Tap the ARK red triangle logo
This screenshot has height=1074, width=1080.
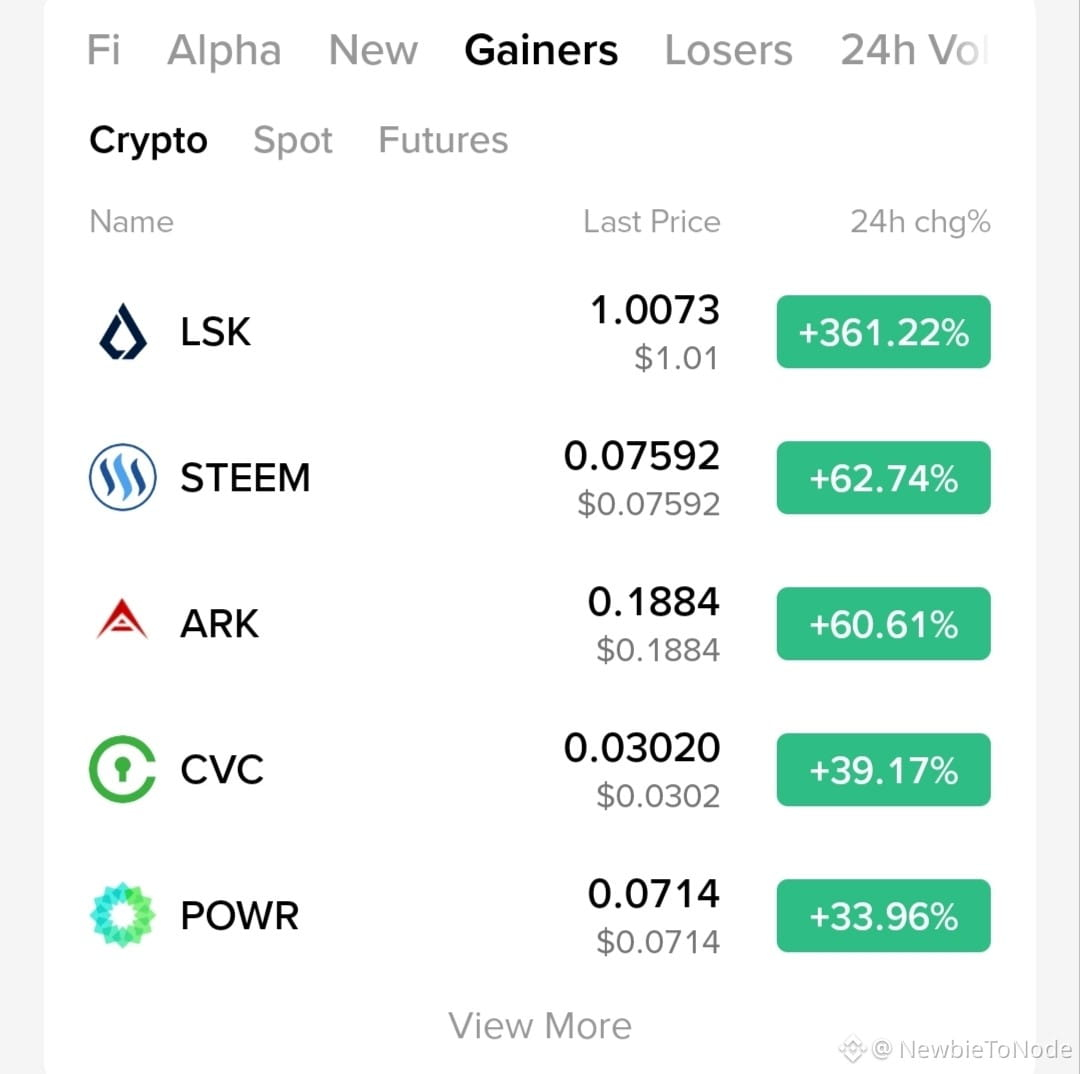pyautogui.click(x=122, y=619)
